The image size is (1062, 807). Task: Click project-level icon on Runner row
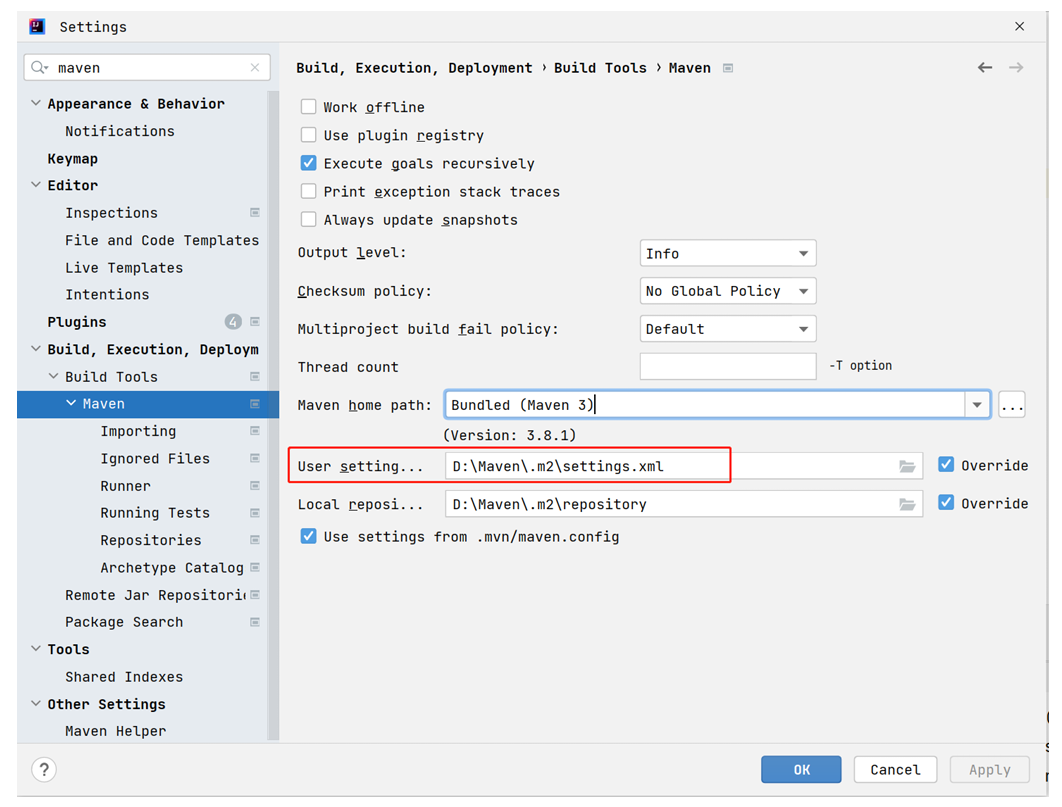tap(255, 485)
